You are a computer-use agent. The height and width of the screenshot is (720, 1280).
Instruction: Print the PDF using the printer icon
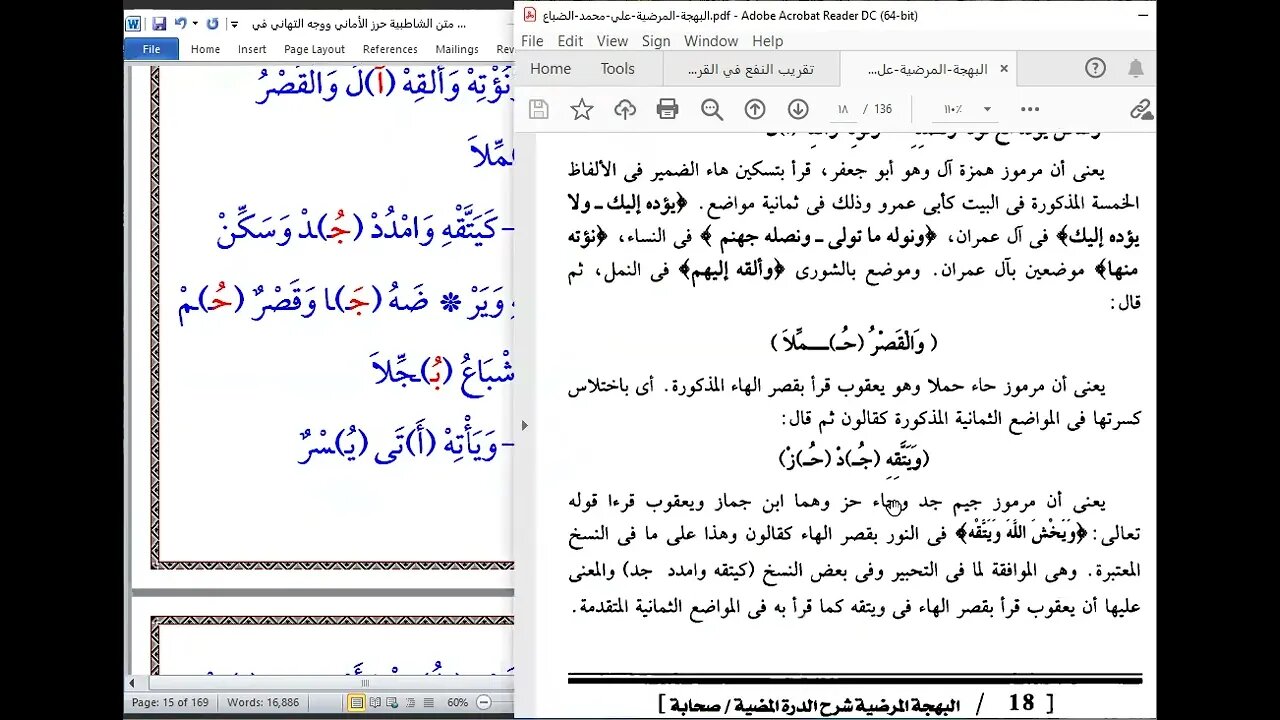coord(668,109)
